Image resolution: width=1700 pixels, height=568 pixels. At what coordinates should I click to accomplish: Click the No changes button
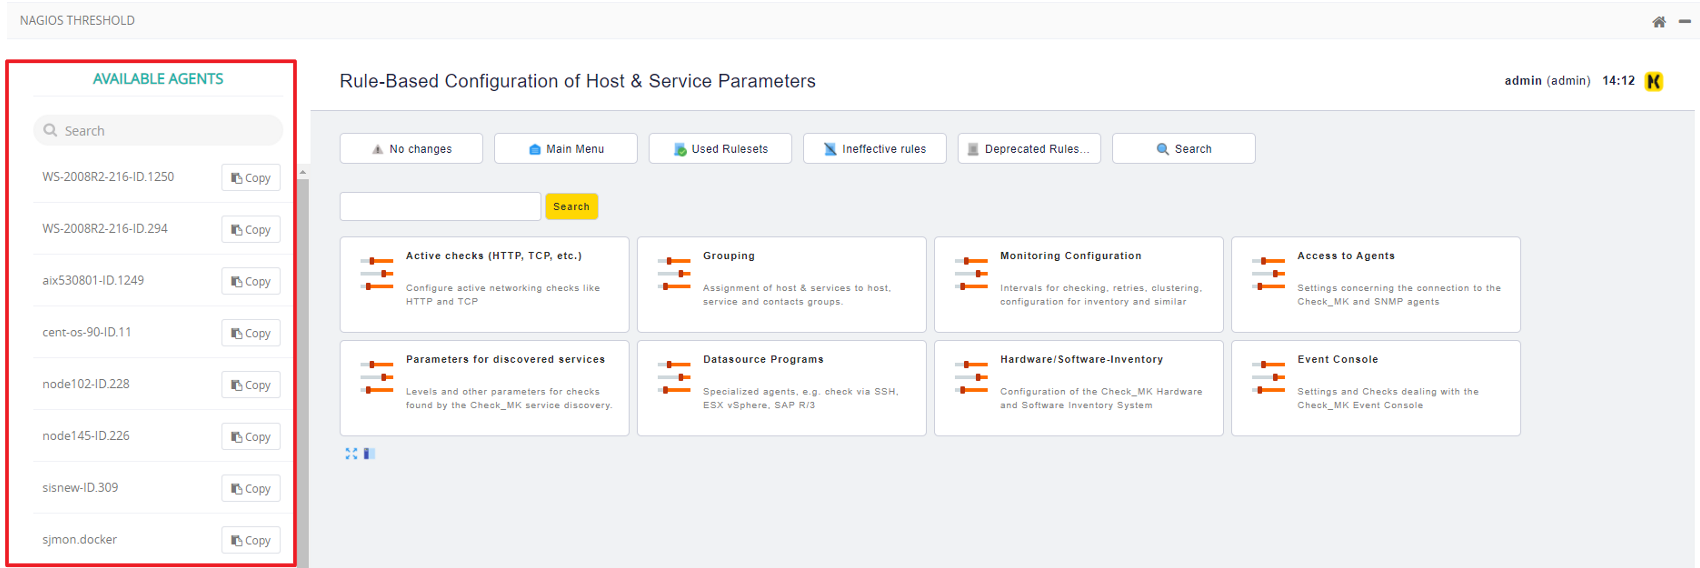[411, 149]
